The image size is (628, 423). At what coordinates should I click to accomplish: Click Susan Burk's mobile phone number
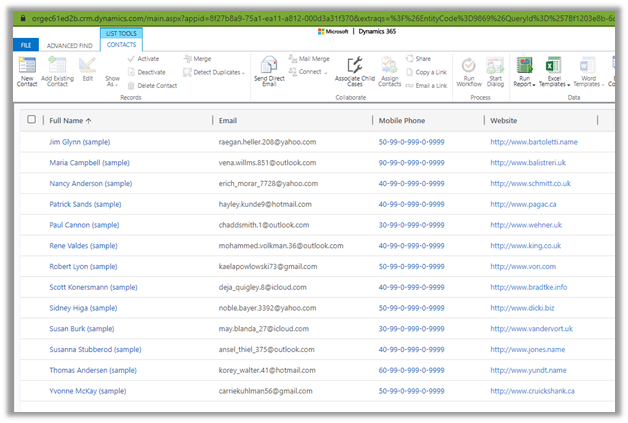(x=411, y=329)
